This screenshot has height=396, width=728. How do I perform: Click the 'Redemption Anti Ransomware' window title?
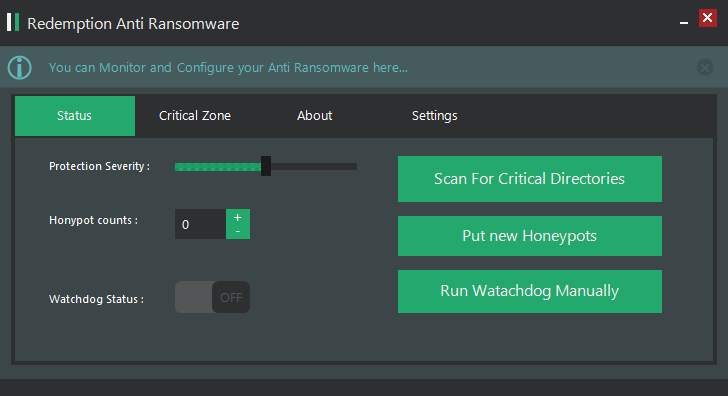click(x=133, y=24)
